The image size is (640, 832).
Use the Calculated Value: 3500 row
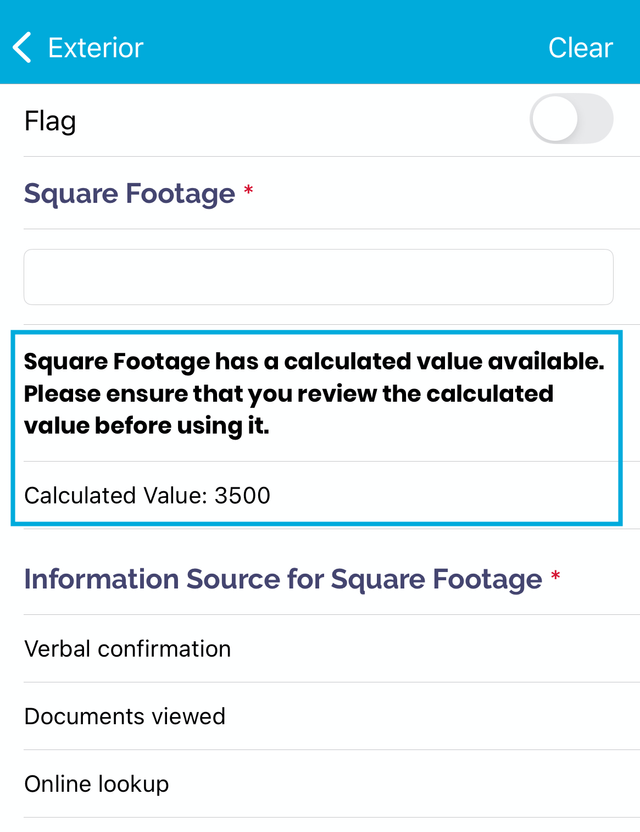(x=317, y=496)
